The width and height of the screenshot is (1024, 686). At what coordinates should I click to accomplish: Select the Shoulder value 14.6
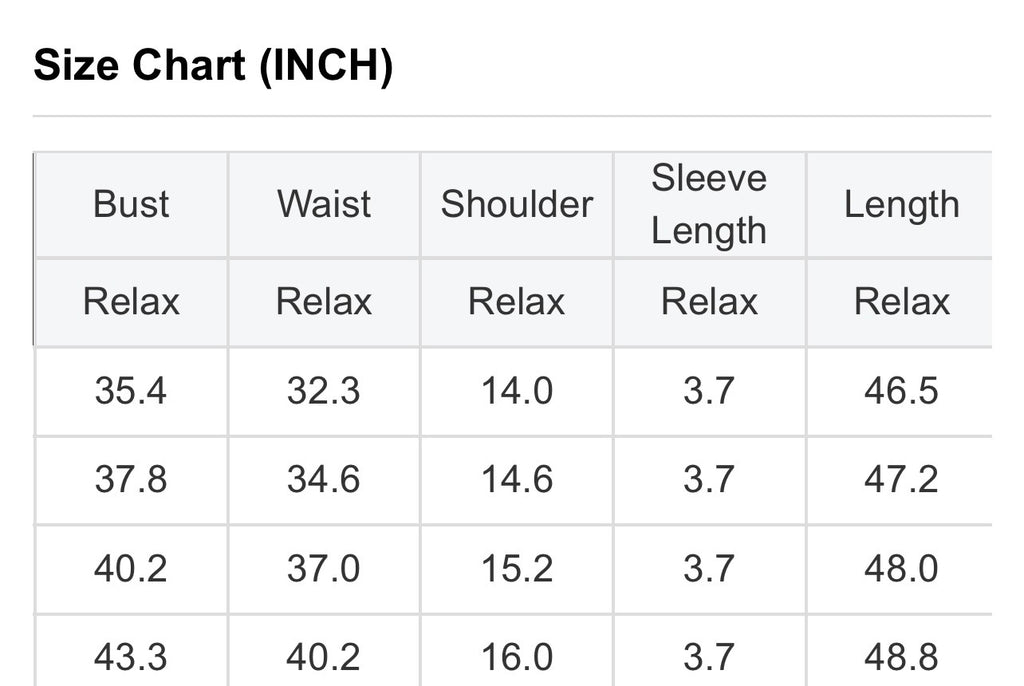[x=517, y=479]
